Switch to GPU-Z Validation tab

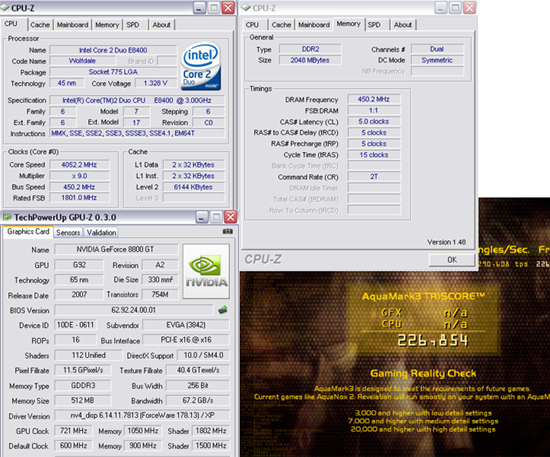(x=101, y=233)
